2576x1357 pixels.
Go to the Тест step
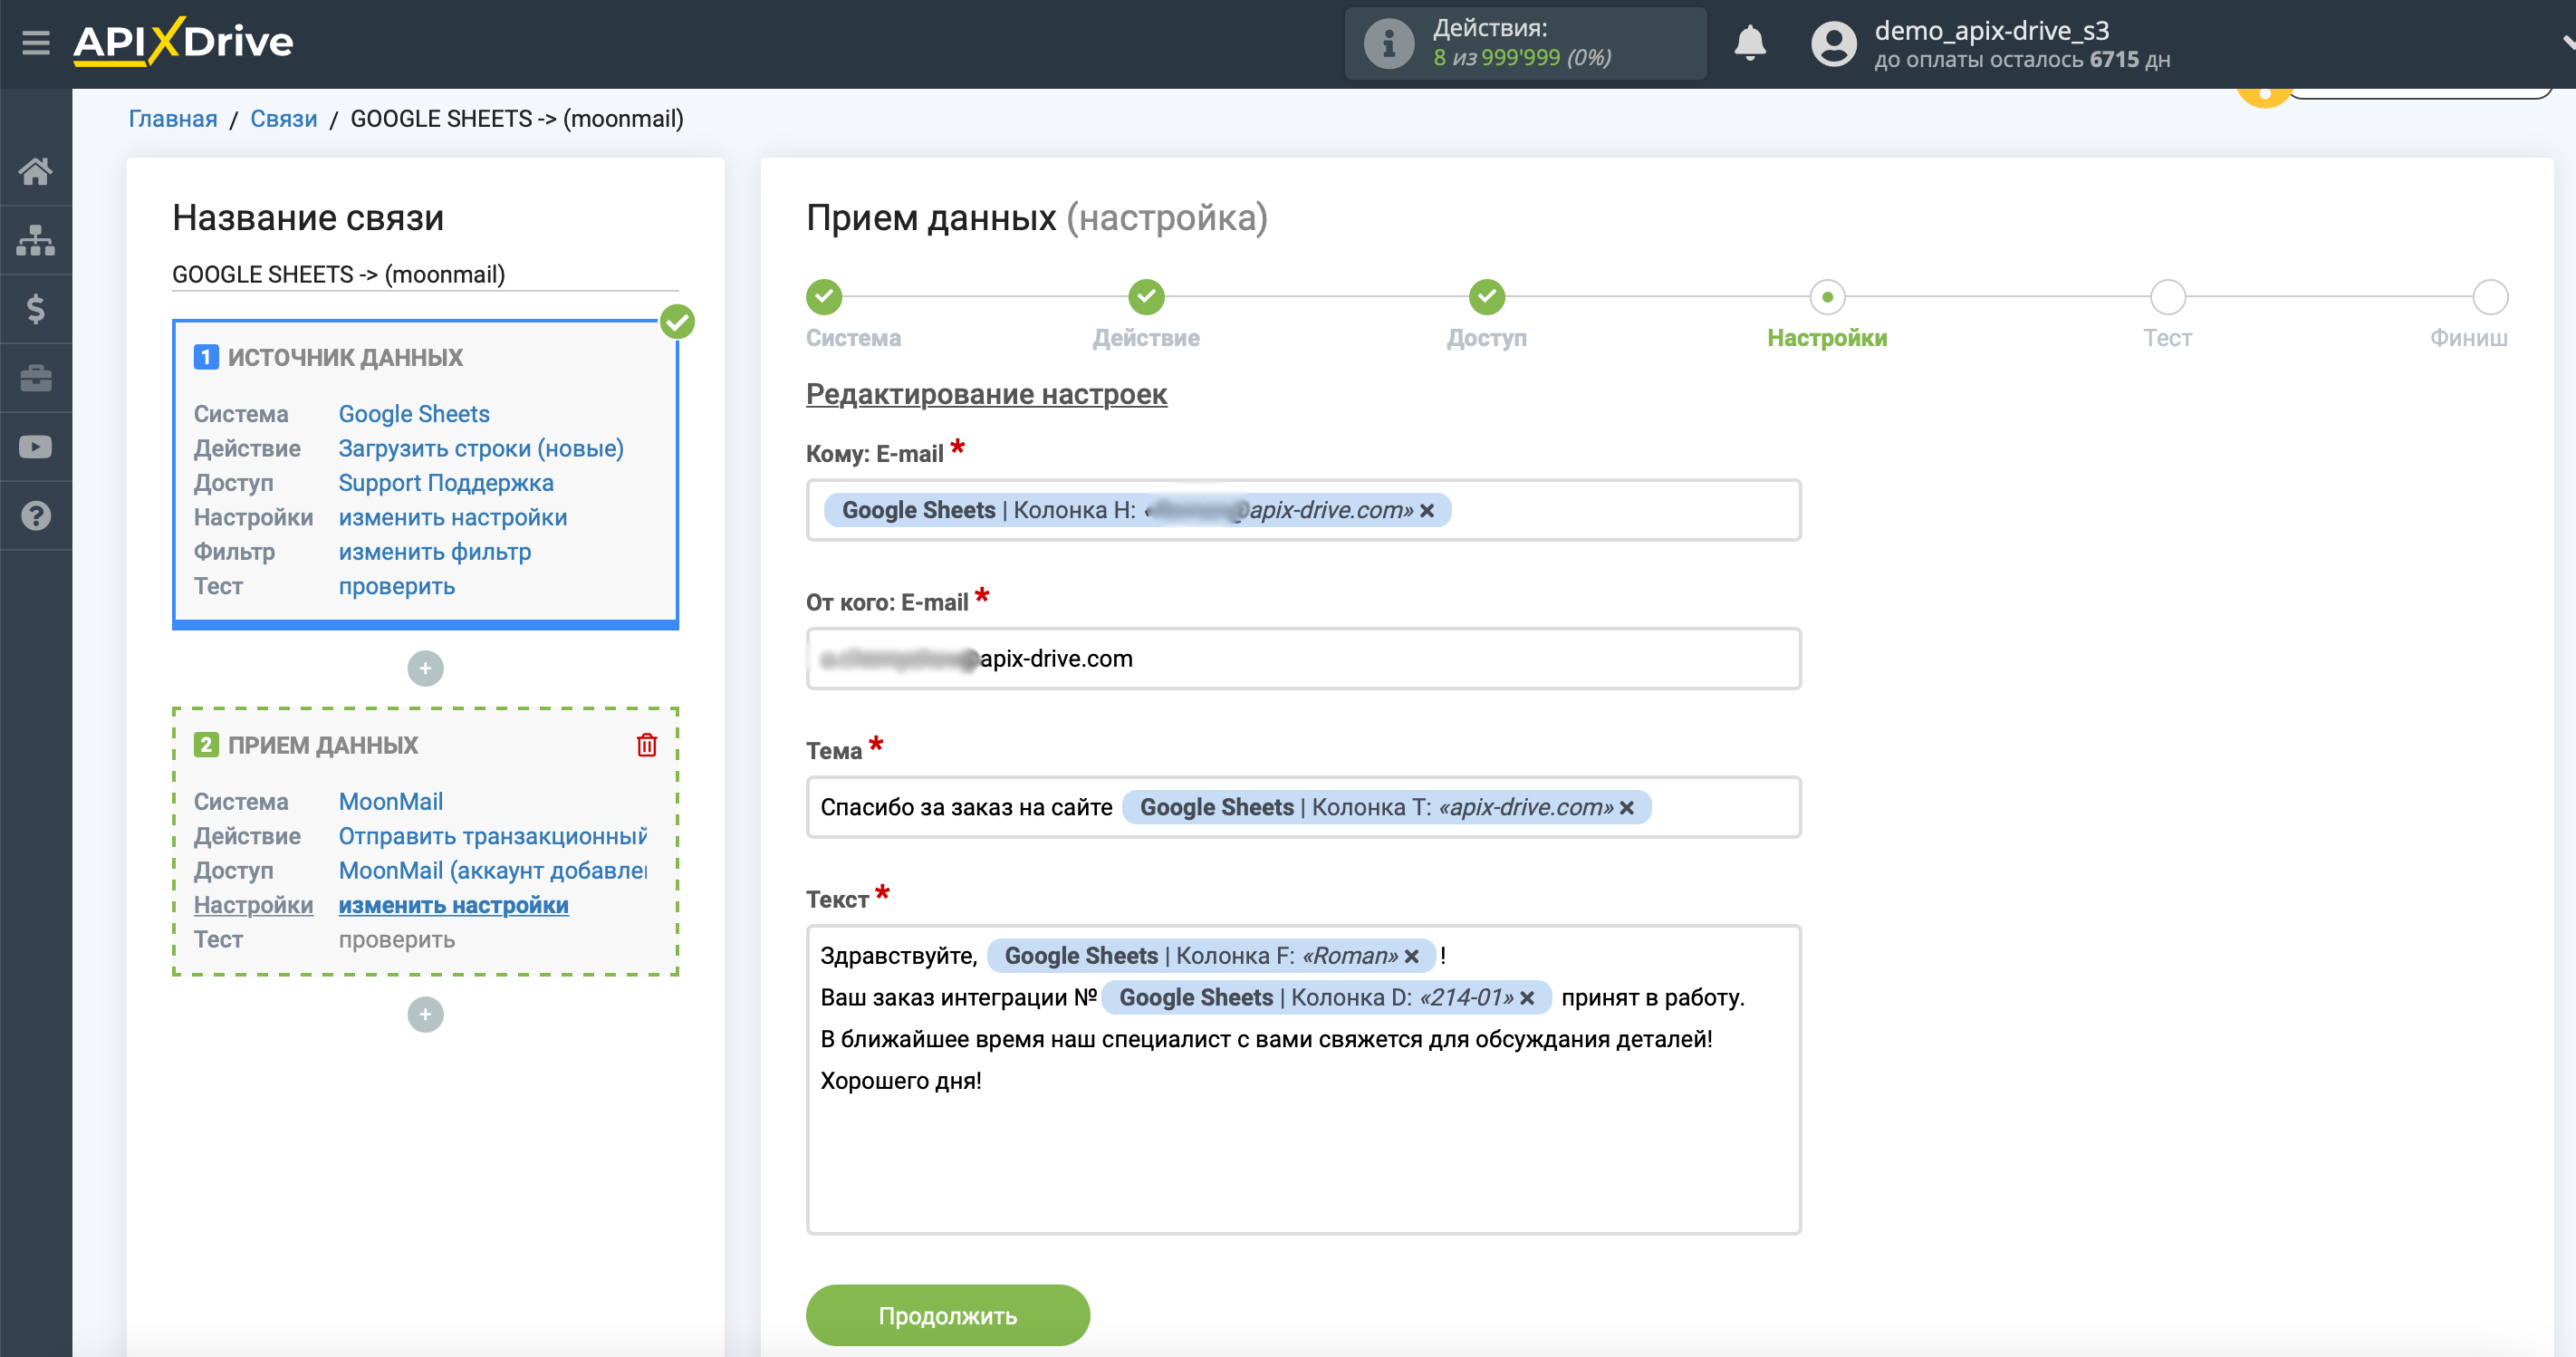click(x=2167, y=297)
